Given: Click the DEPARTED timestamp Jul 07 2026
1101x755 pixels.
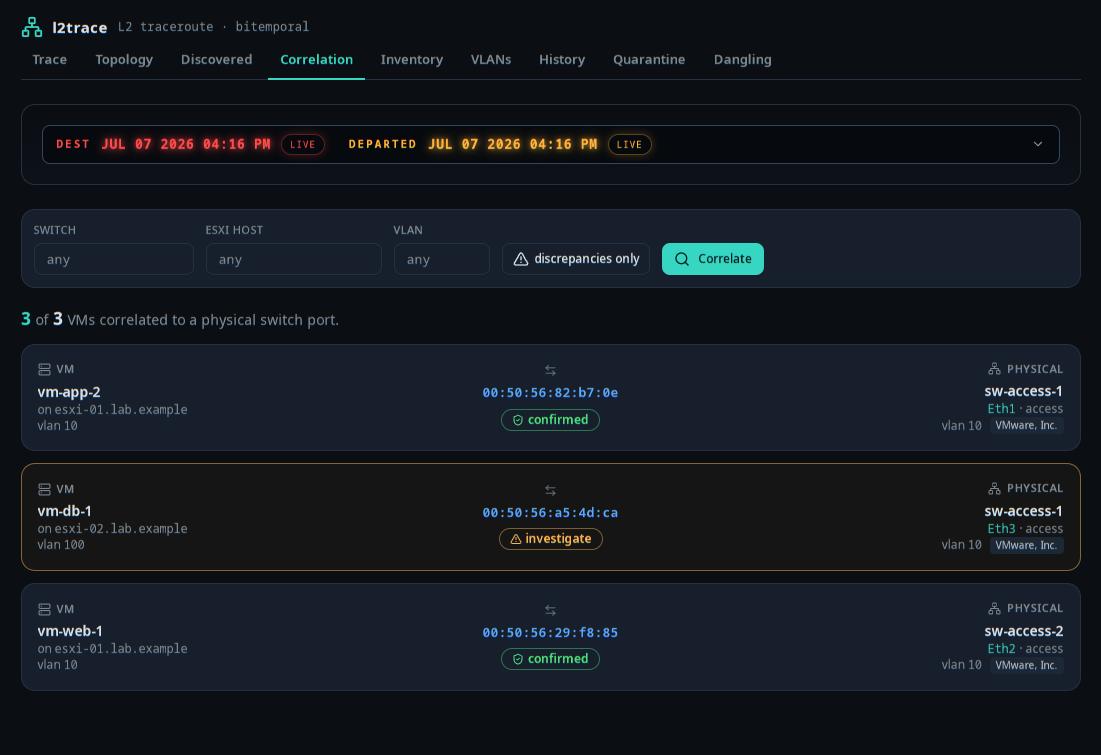Looking at the screenshot, I should tap(513, 144).
